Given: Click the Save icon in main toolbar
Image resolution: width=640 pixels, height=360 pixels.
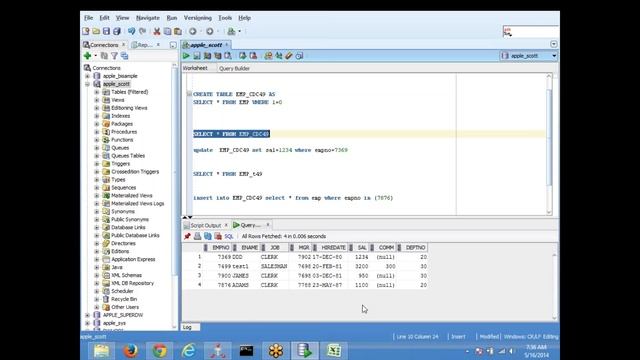Looking at the screenshot, I should click(x=107, y=31).
